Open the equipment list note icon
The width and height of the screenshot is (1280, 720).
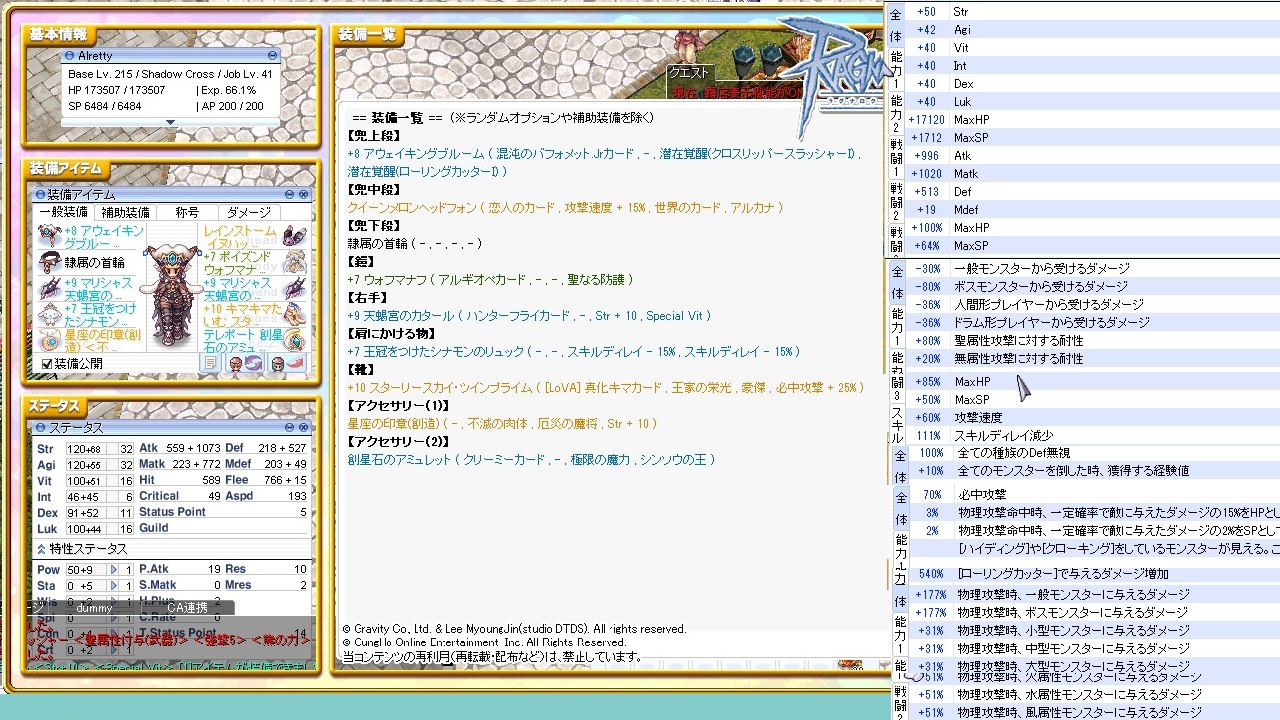pyautogui.click(x=210, y=363)
